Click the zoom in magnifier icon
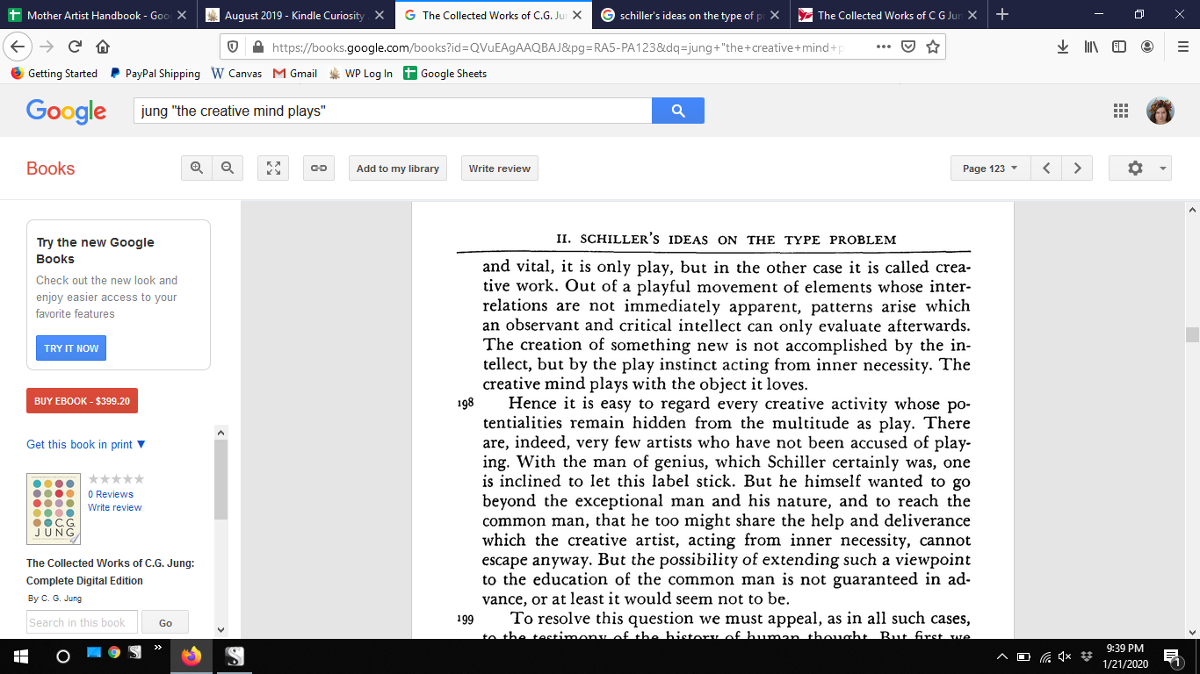Image resolution: width=1200 pixels, height=674 pixels. 197,168
